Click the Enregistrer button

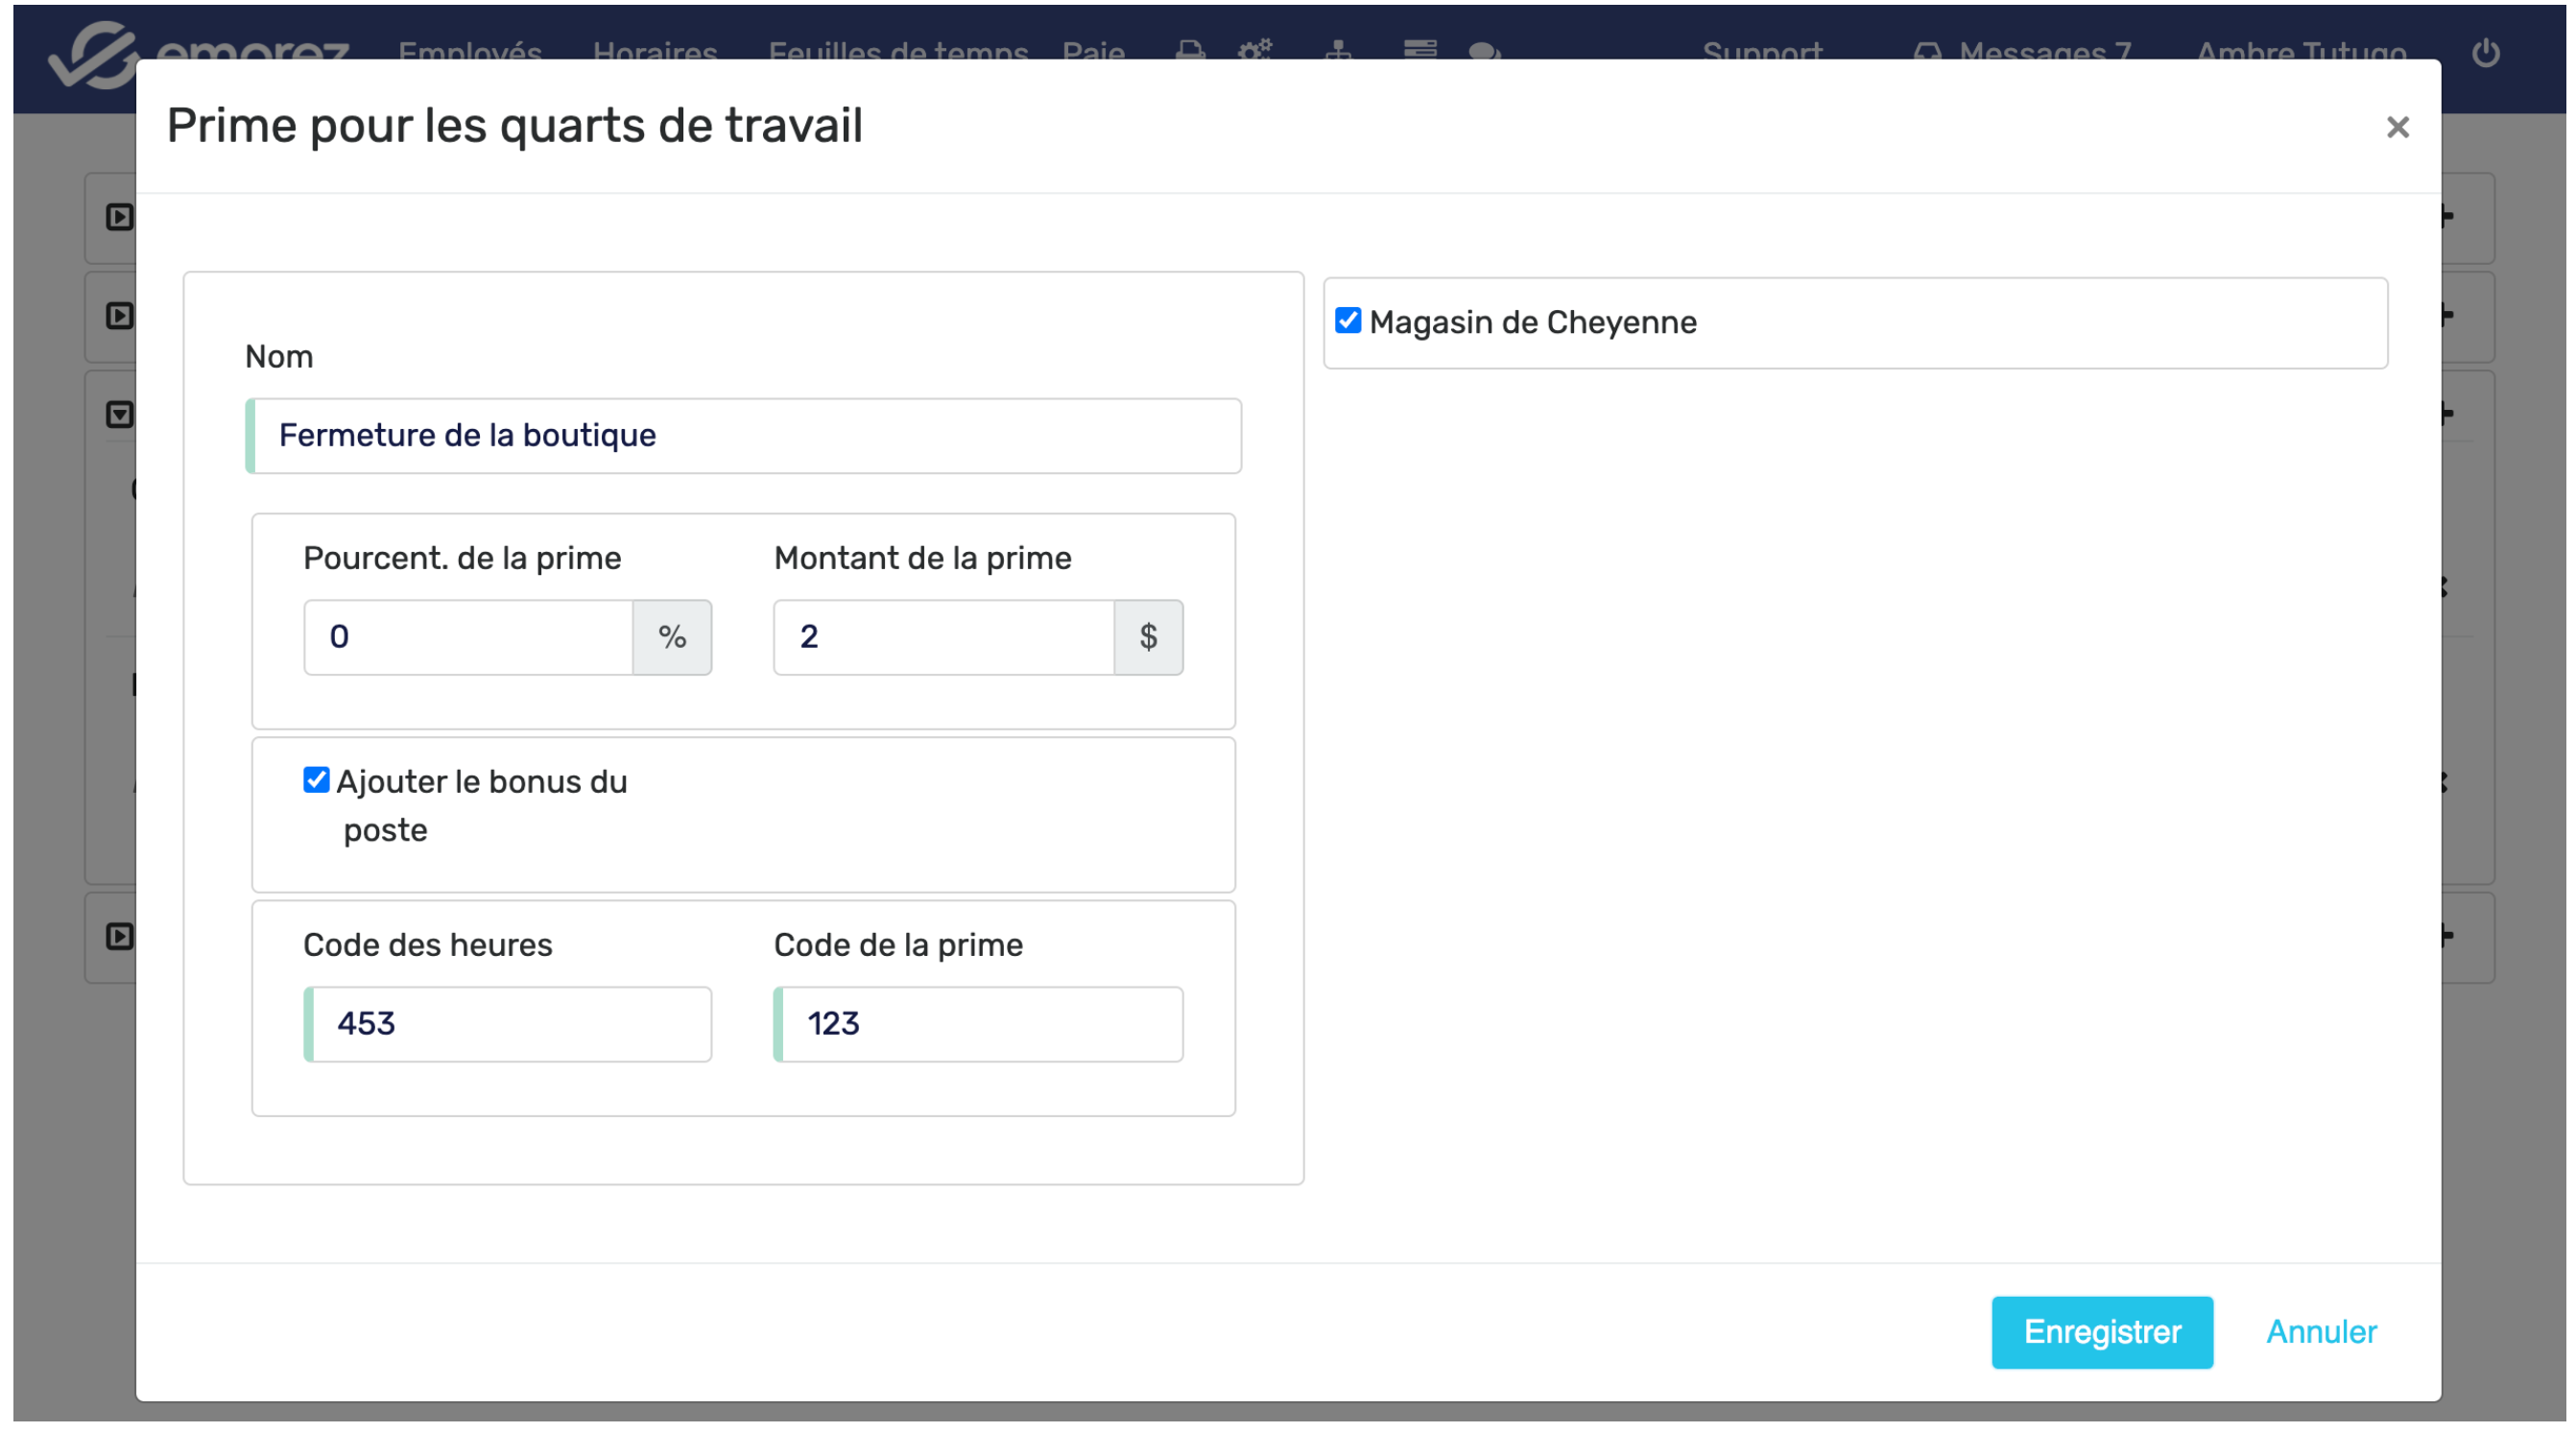pyautogui.click(x=2101, y=1332)
